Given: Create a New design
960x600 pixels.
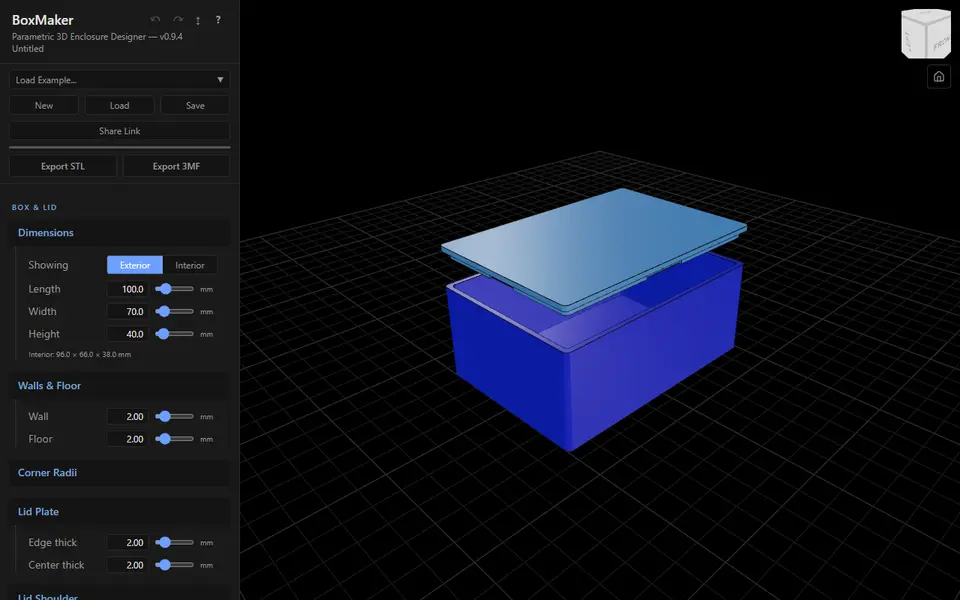Looking at the screenshot, I should [x=43, y=105].
